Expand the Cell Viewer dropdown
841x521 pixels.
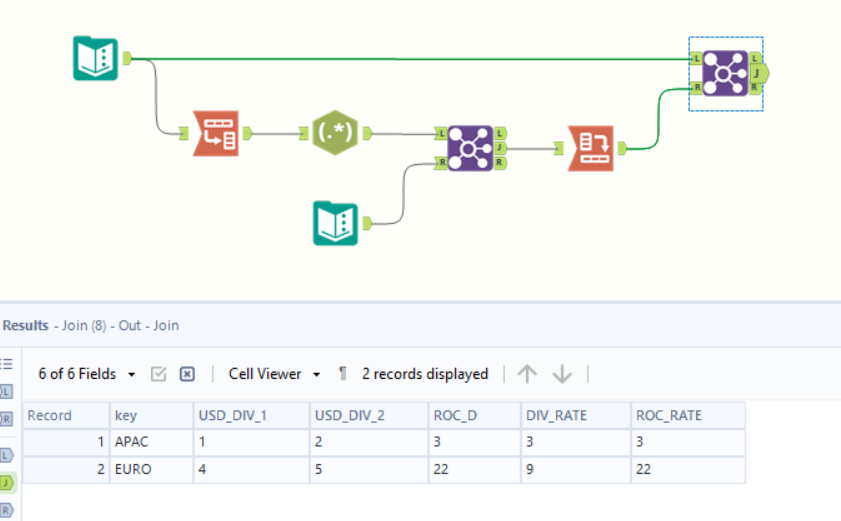pos(274,374)
